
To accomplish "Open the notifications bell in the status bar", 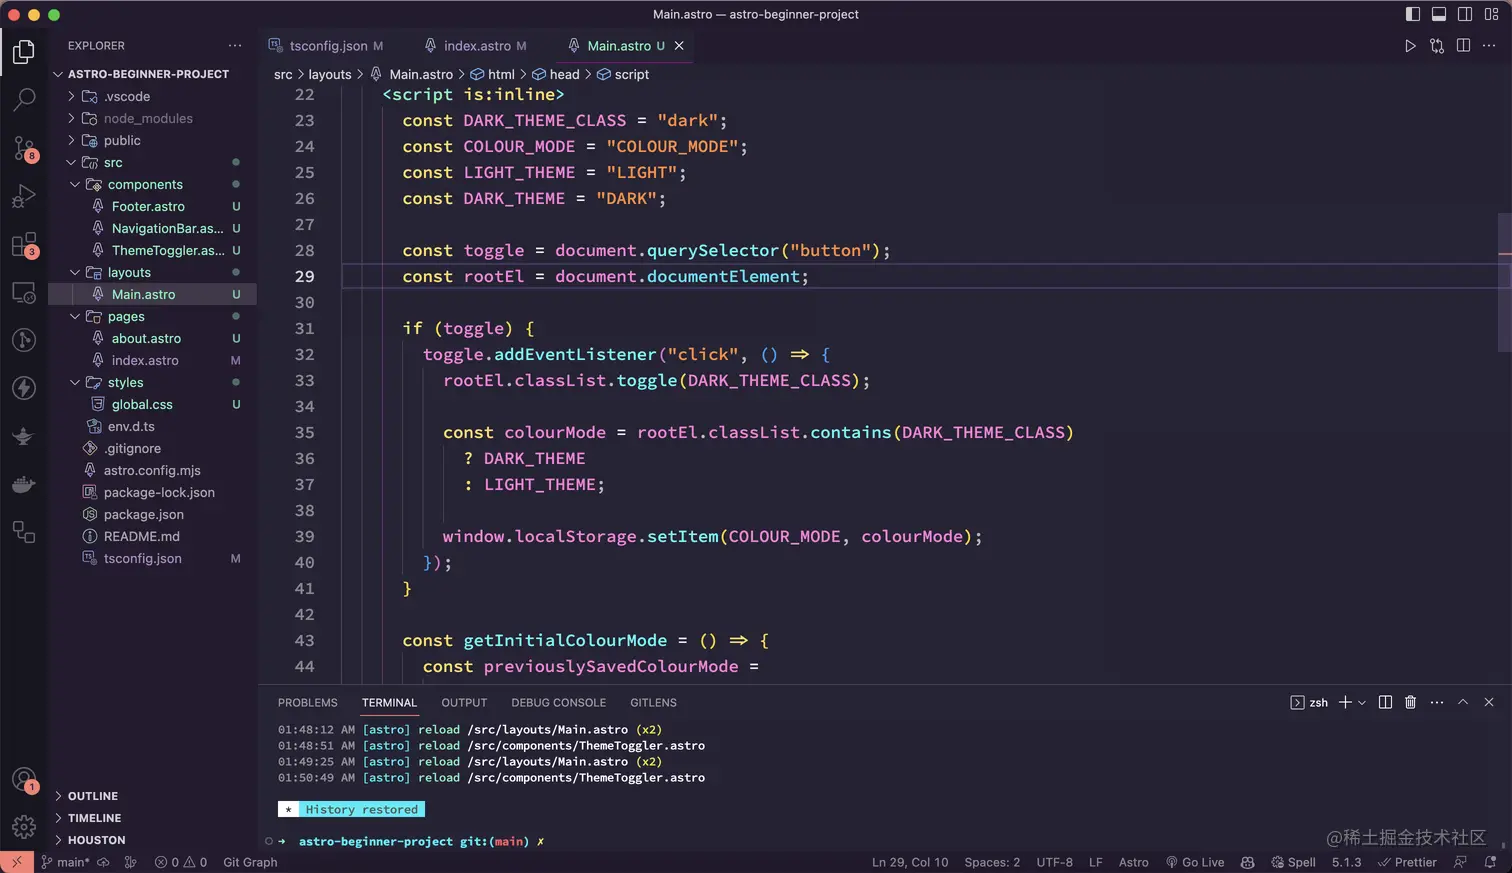I will click(x=1490, y=862).
